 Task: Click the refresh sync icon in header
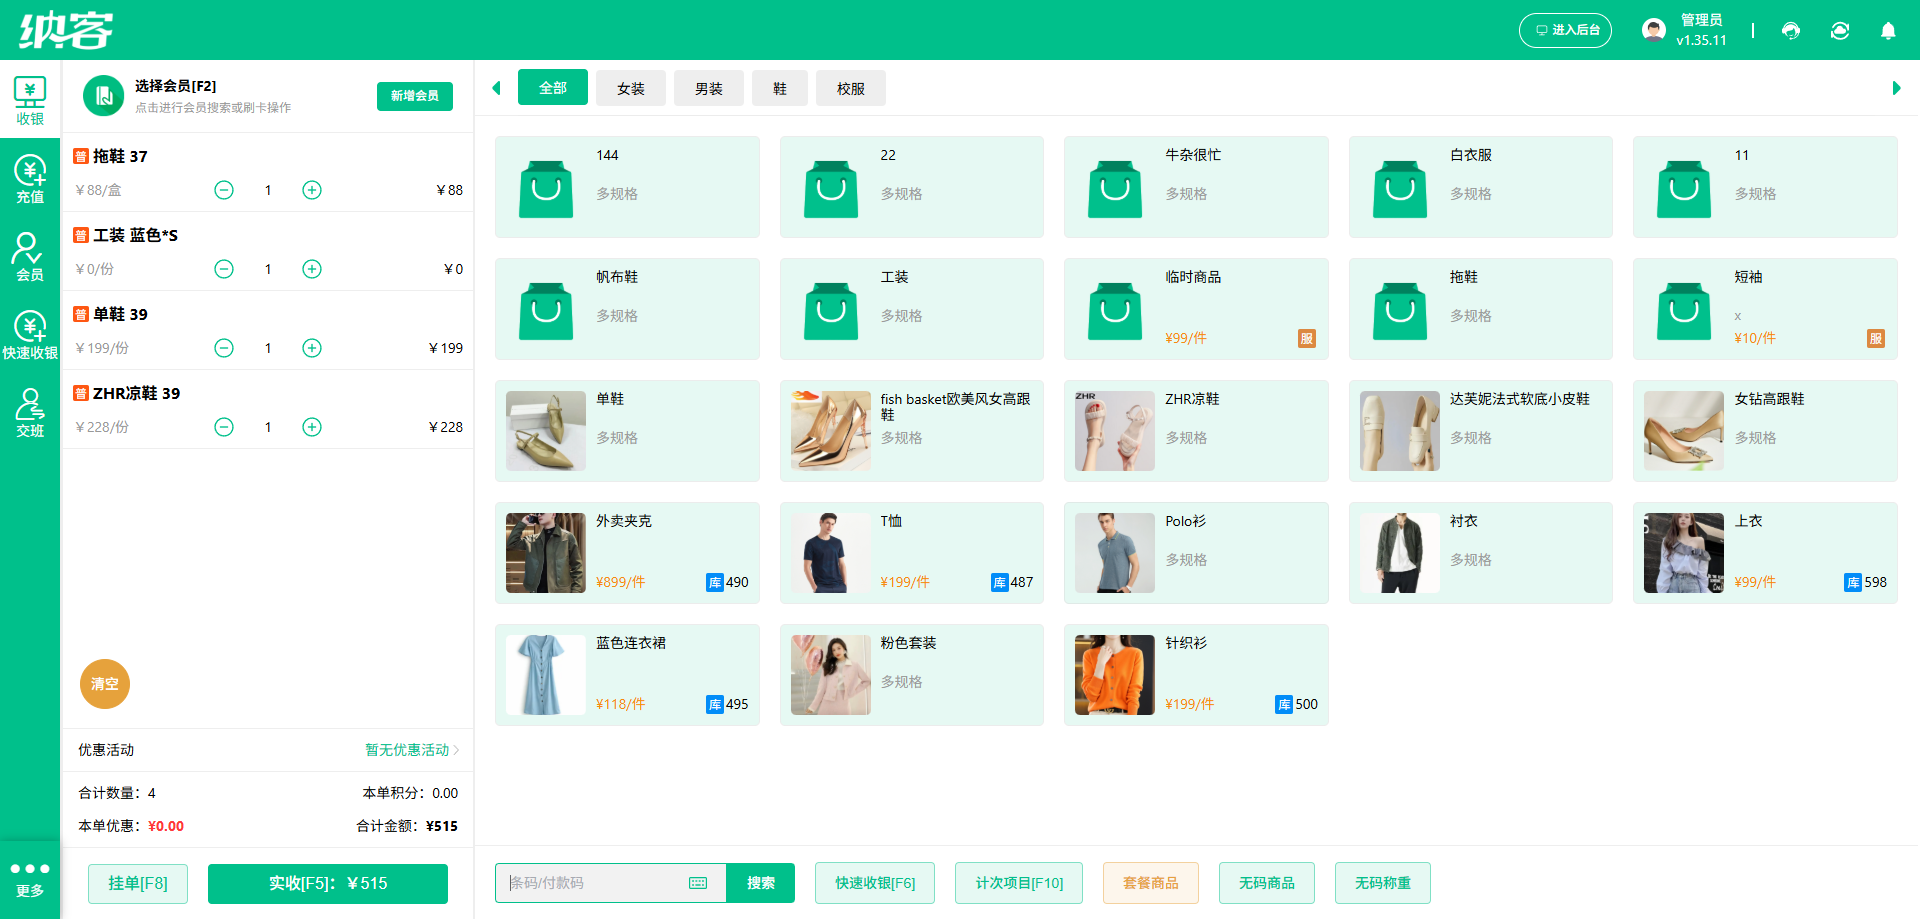[1840, 31]
